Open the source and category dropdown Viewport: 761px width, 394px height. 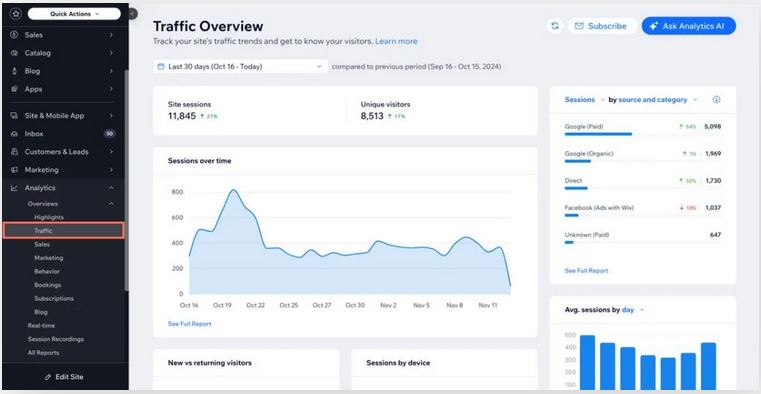[x=657, y=99]
